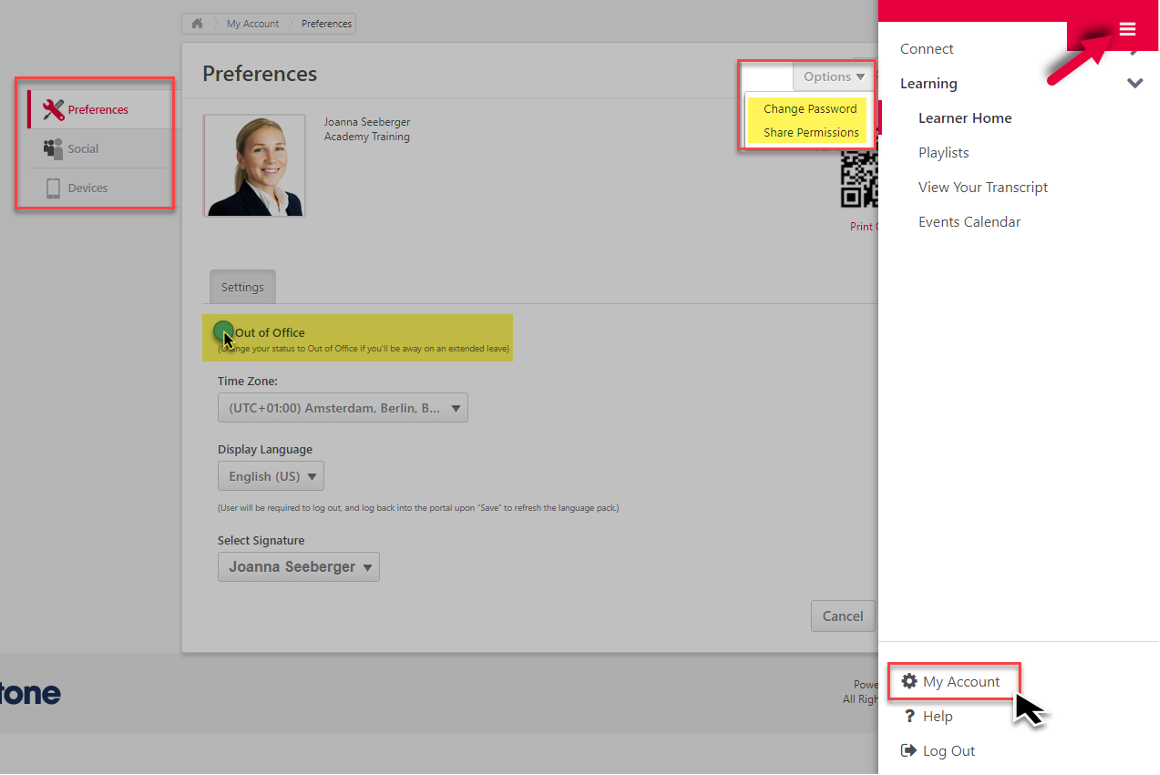The height and width of the screenshot is (775, 1160).
Task: Open the Select Signature dropdown
Action: [298, 567]
